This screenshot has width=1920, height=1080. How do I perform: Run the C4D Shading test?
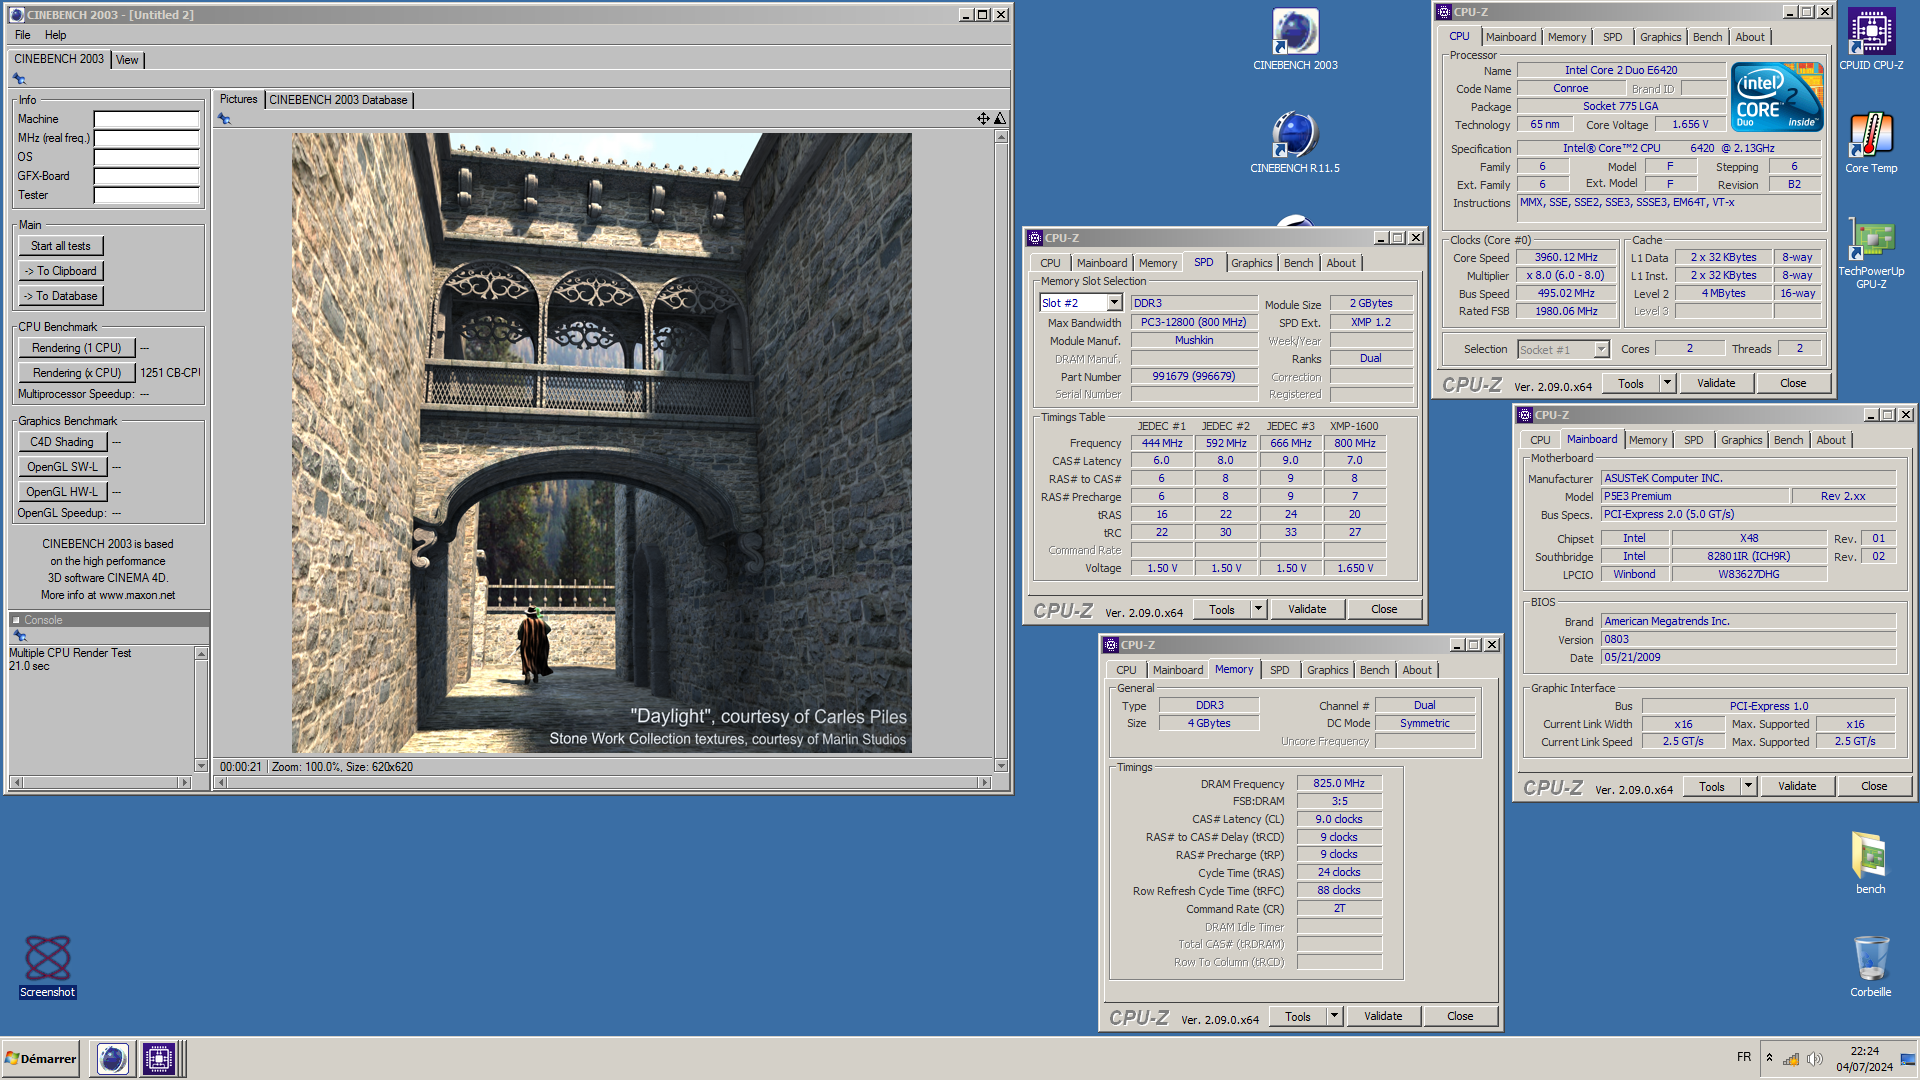61,442
